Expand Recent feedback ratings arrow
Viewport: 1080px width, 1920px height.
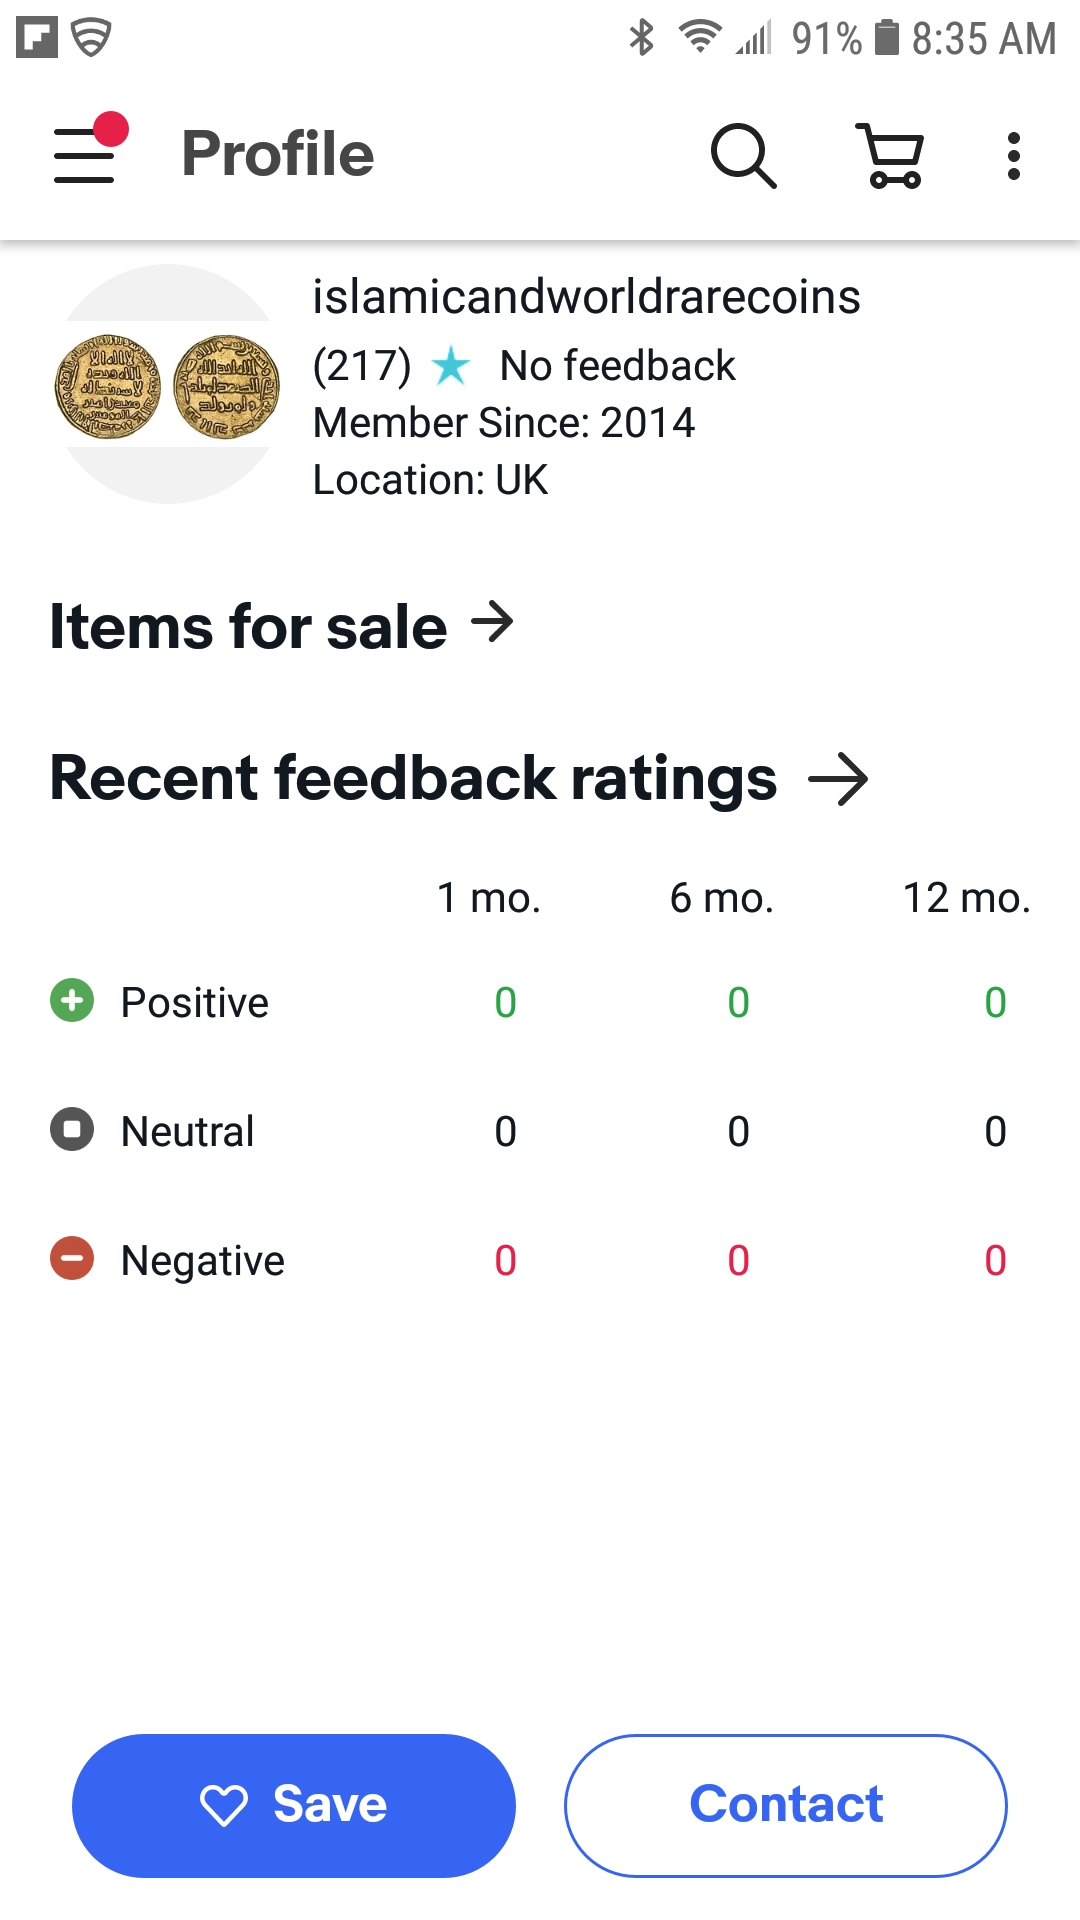(x=838, y=779)
